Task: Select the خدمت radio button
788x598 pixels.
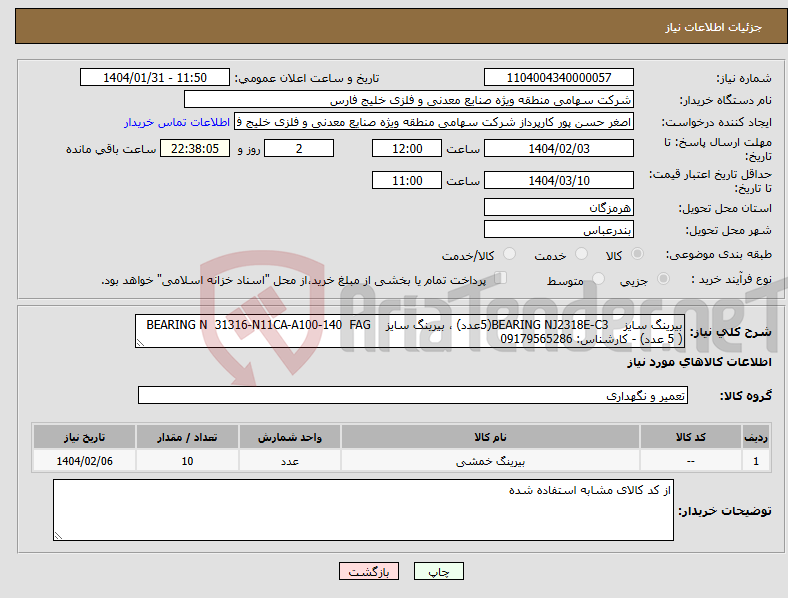Action: [581, 254]
